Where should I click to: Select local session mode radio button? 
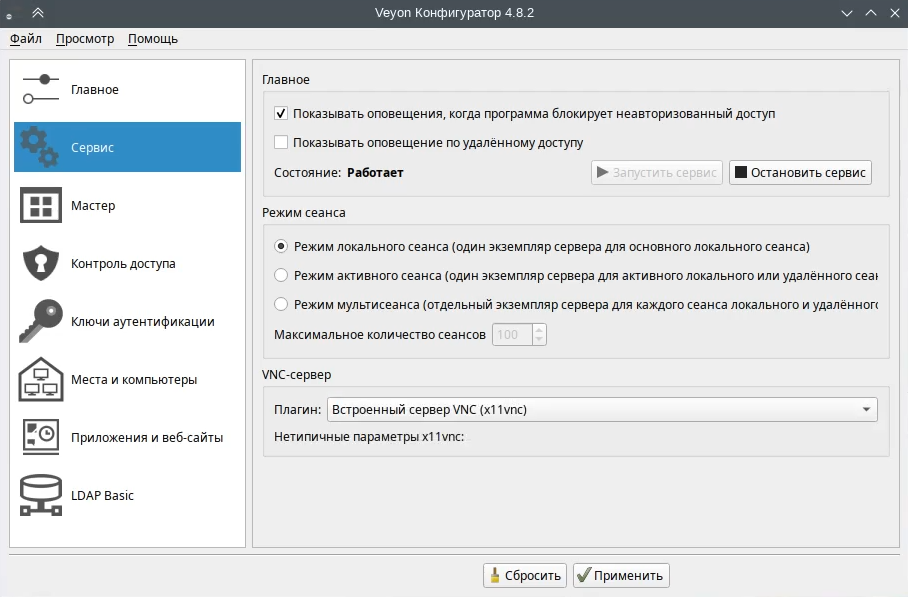click(281, 247)
